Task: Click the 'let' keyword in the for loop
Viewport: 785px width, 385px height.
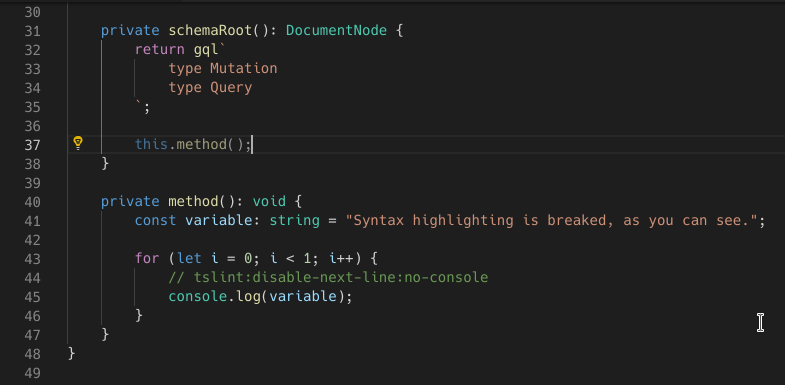Action: click(189, 259)
